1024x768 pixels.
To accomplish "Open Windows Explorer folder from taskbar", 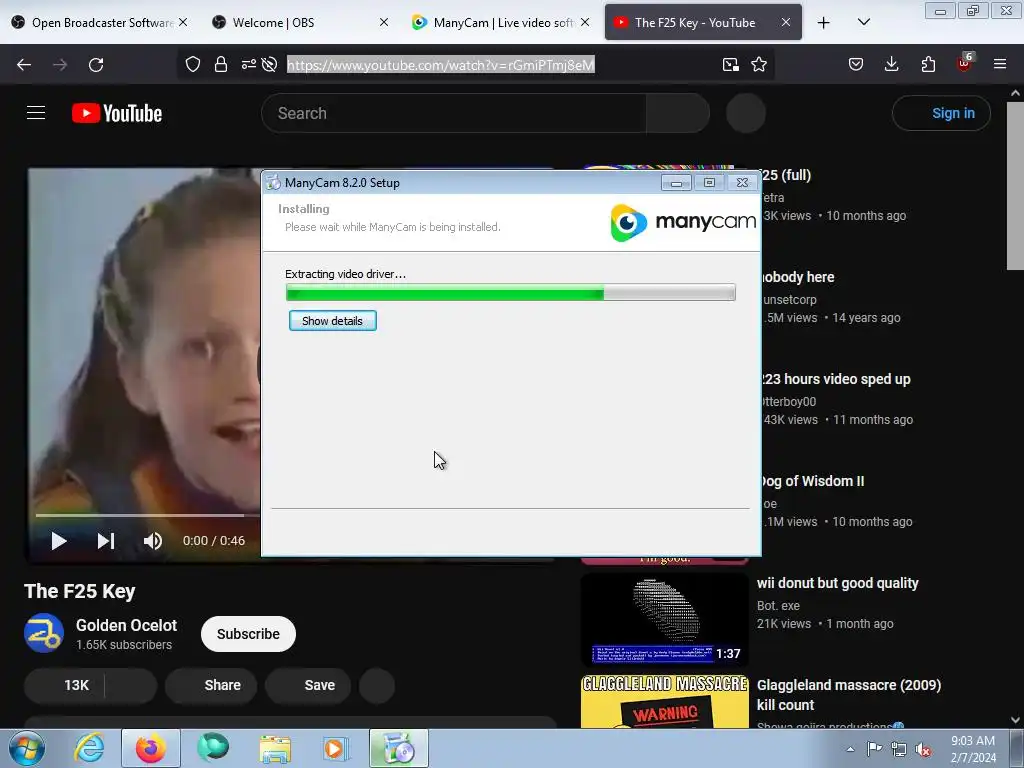I will 275,748.
